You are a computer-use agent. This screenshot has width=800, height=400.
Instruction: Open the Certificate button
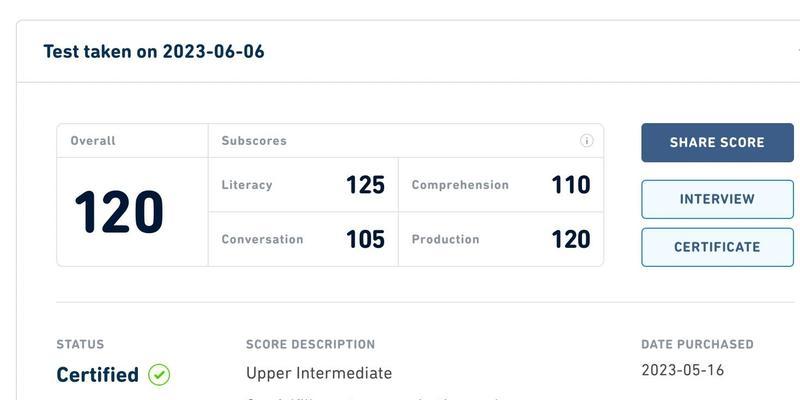[x=717, y=247]
